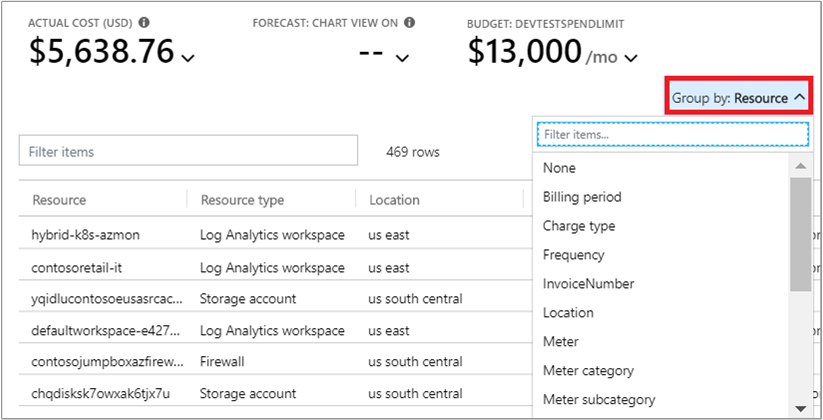
Task: Sort by Resource type column header
Action: pyautogui.click(x=242, y=200)
